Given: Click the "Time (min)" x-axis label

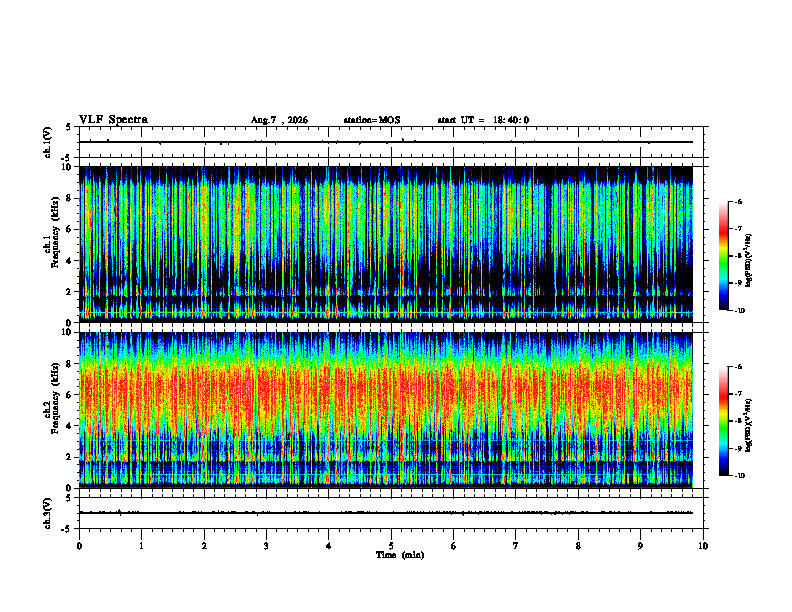Looking at the screenshot, I should pyautogui.click(x=400, y=555).
